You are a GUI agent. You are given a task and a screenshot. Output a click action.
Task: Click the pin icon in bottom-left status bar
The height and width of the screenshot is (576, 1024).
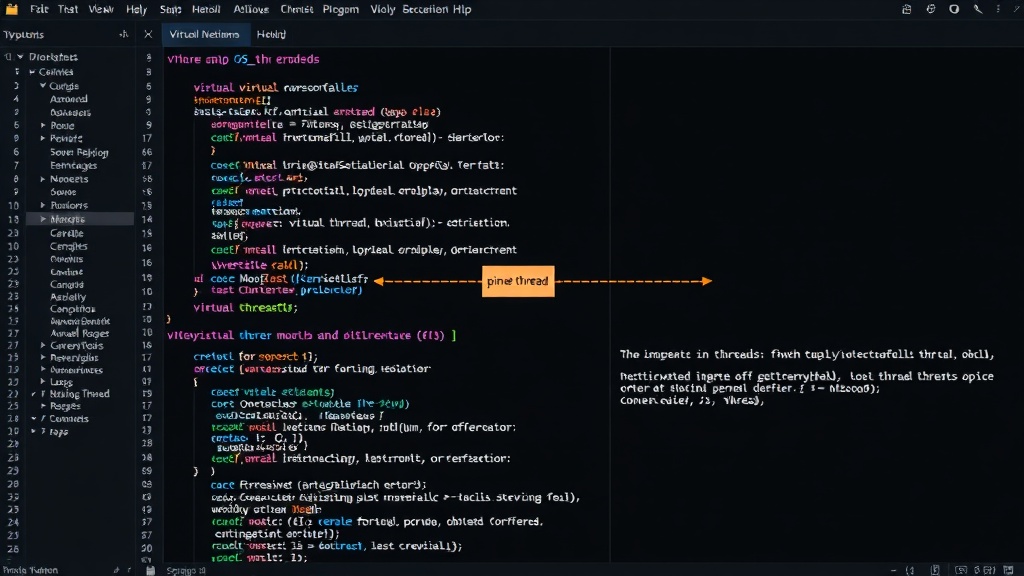click(116, 570)
